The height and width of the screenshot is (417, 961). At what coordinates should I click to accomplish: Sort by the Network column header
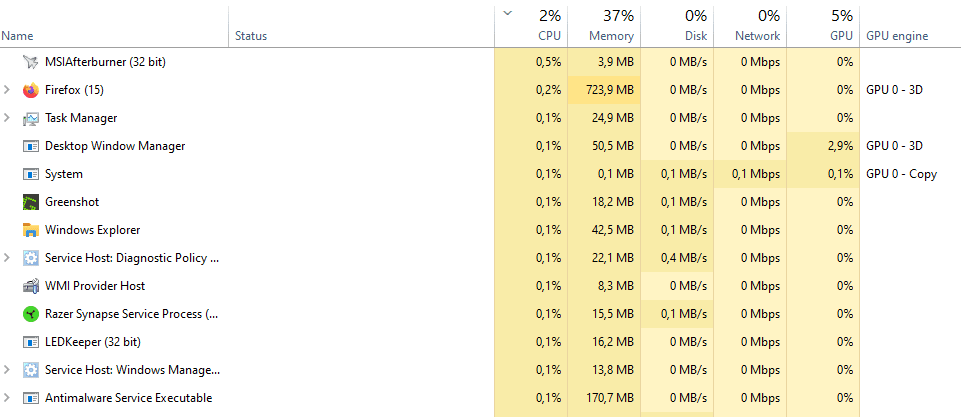(x=757, y=36)
